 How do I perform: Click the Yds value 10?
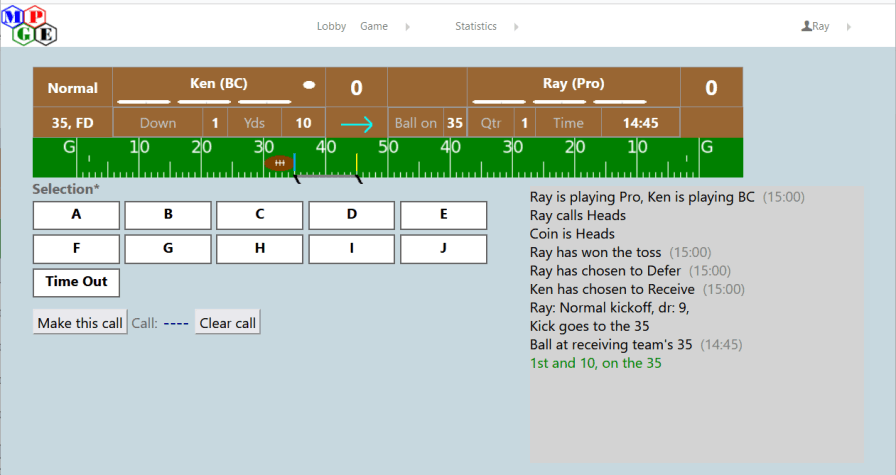(x=303, y=123)
